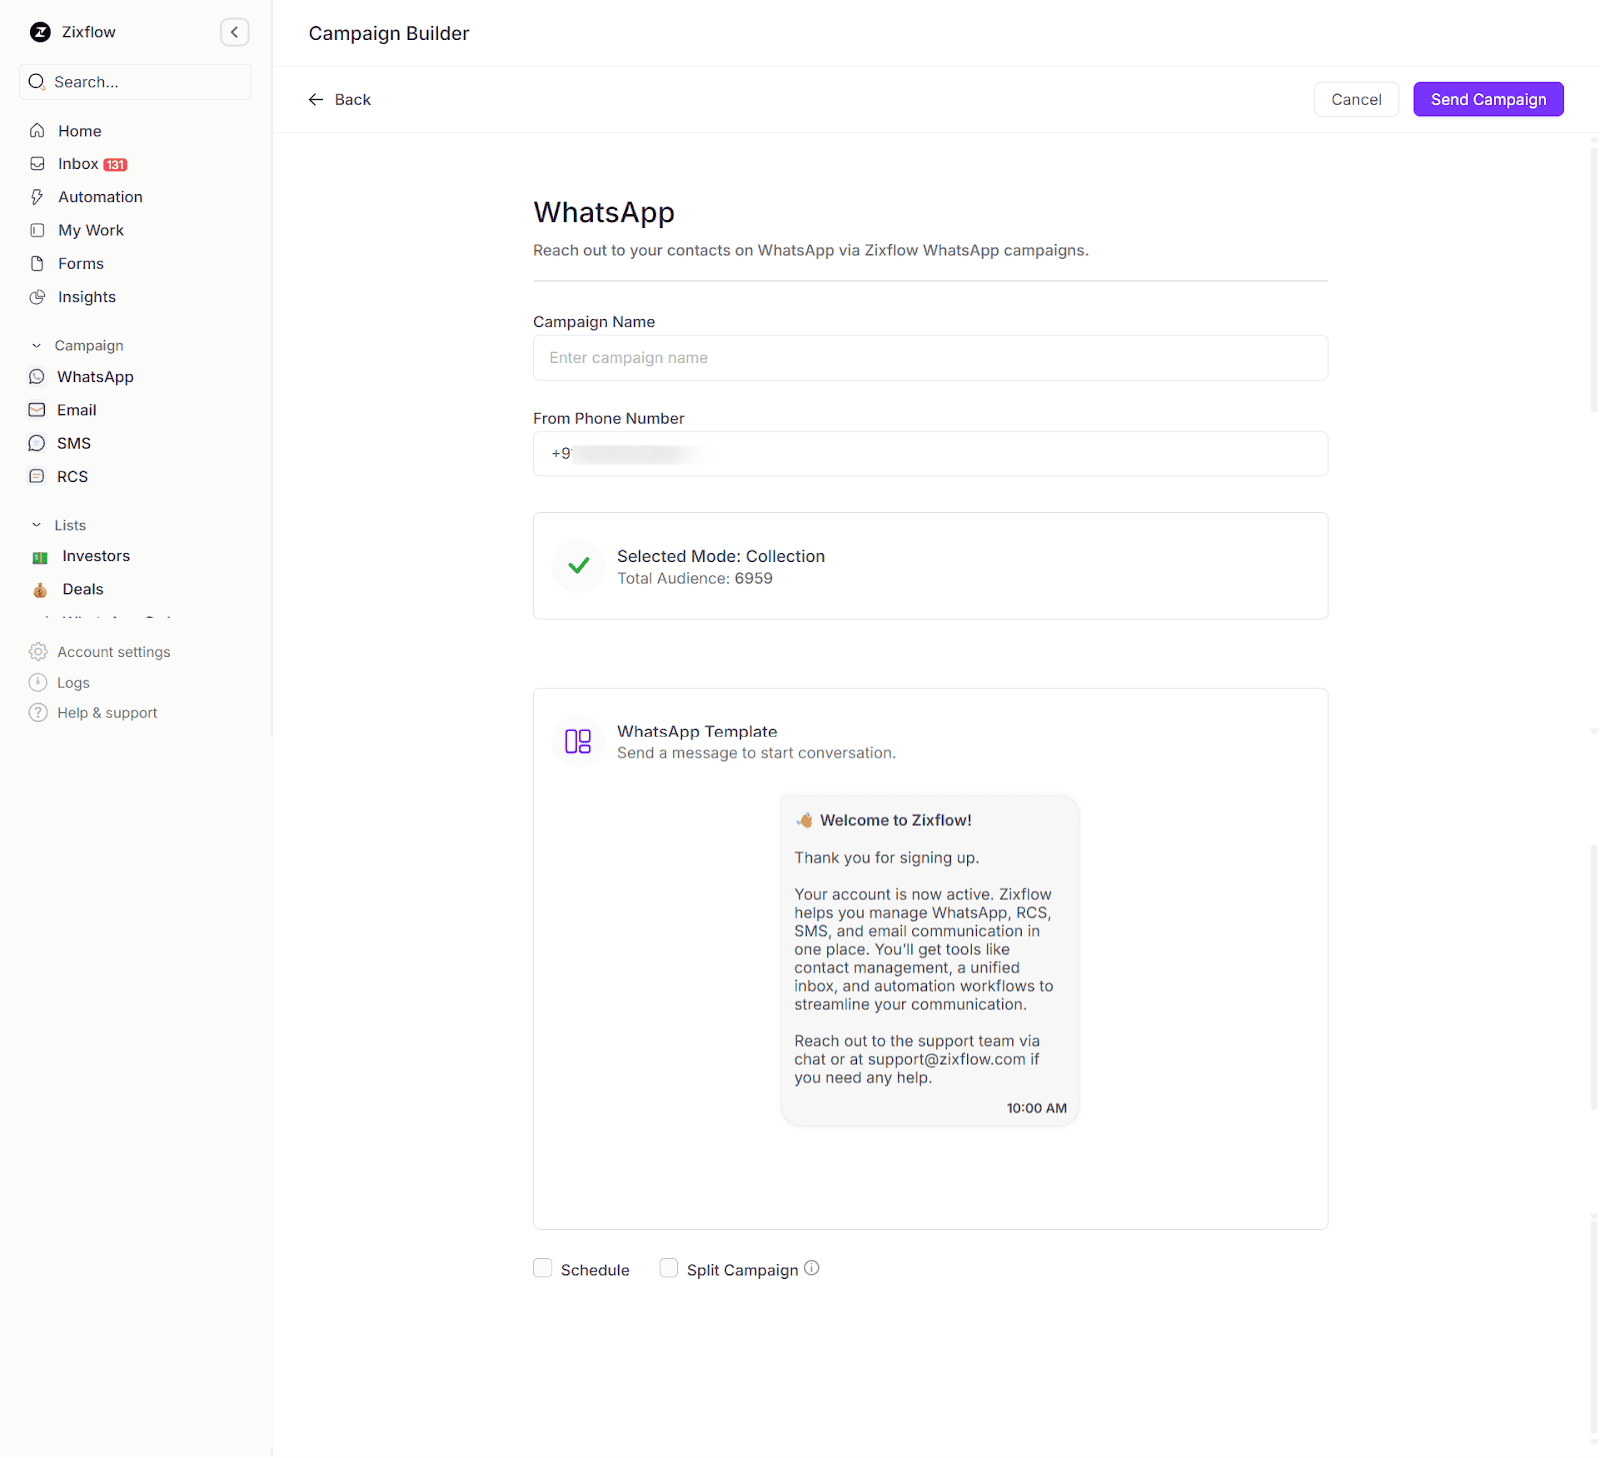Viewport: 1600px width, 1458px height.
Task: Go Back using the back link
Action: click(x=339, y=99)
